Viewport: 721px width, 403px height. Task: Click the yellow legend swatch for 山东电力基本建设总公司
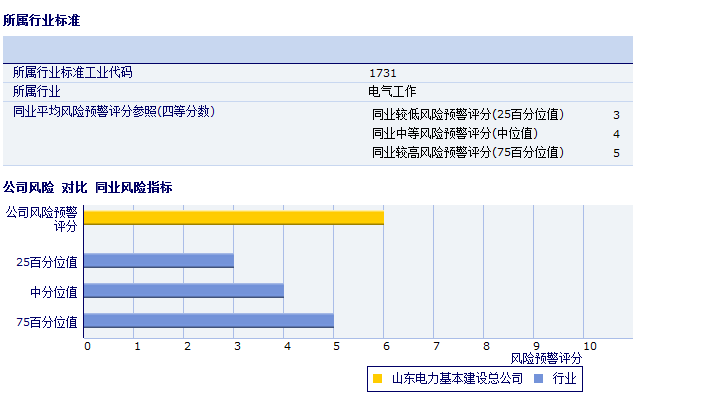(x=377, y=379)
